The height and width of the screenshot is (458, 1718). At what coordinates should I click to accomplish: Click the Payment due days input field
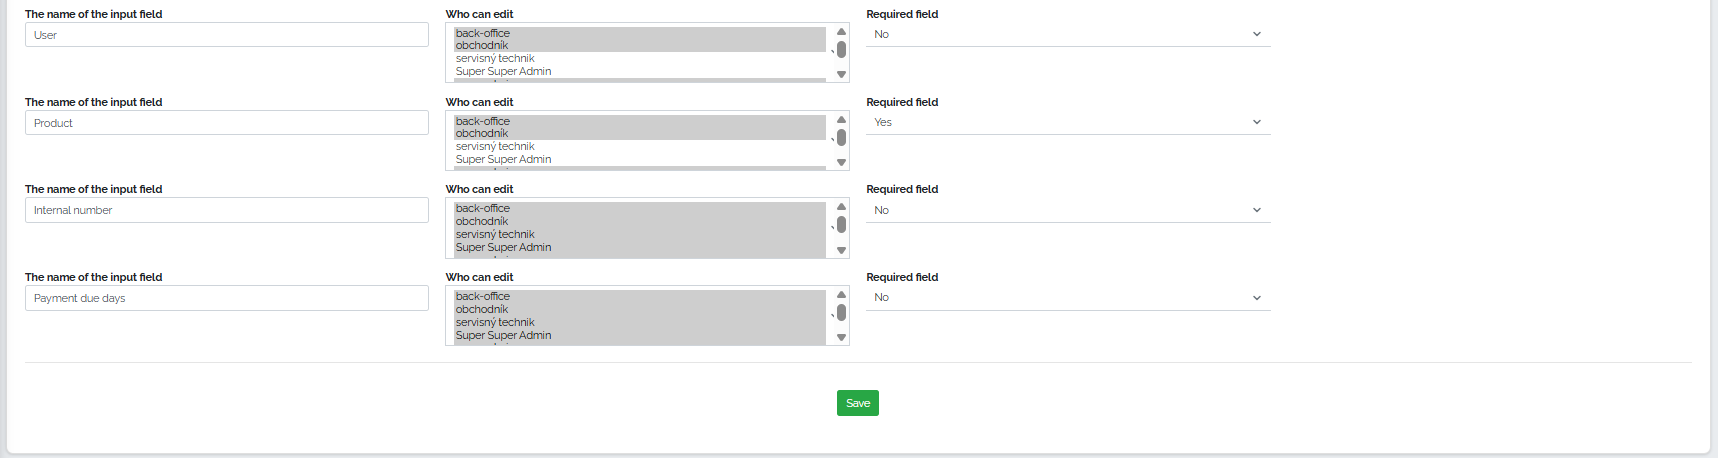[x=227, y=298]
